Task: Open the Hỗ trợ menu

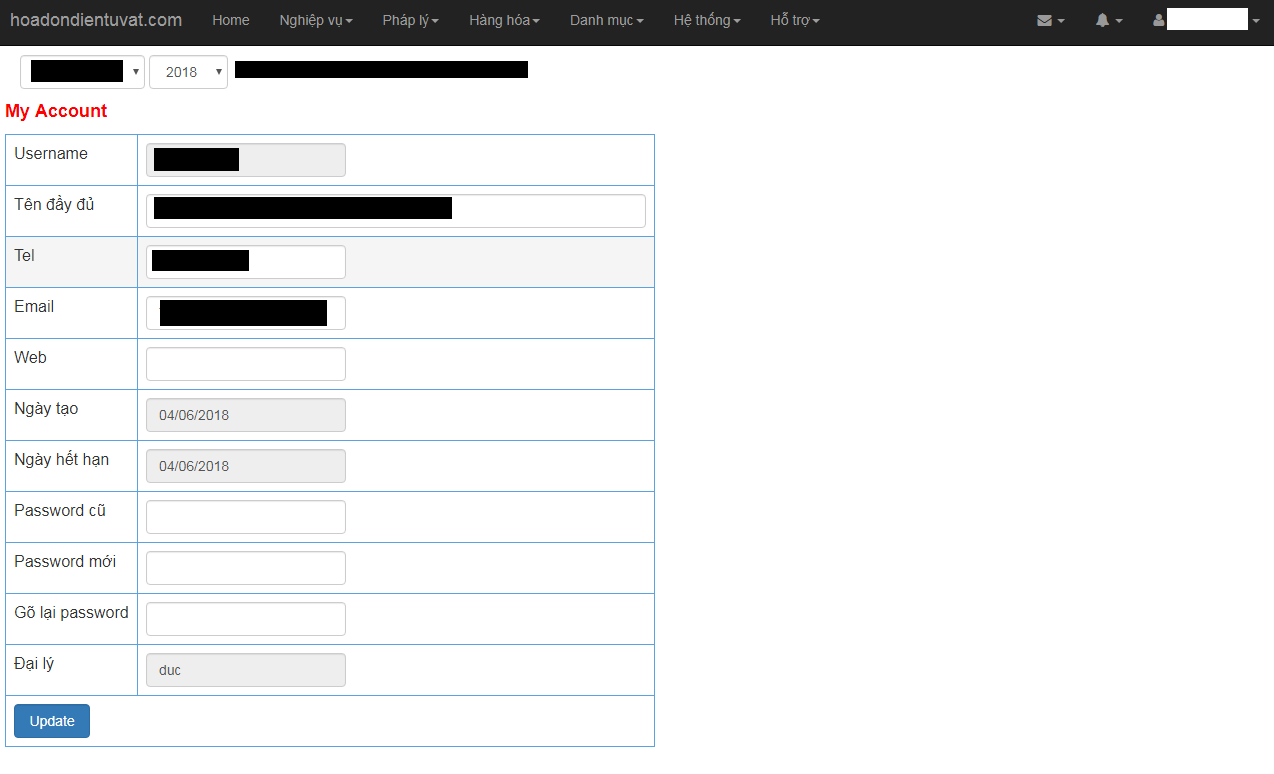Action: pos(795,20)
